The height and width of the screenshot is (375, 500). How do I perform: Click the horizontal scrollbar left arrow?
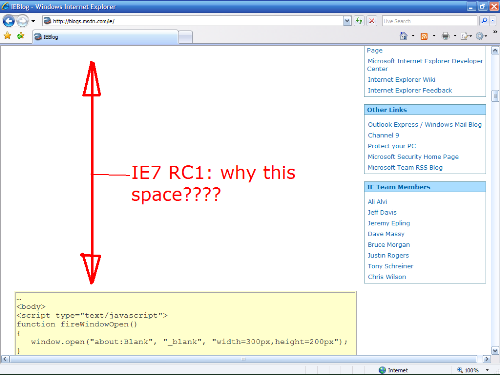5,359
